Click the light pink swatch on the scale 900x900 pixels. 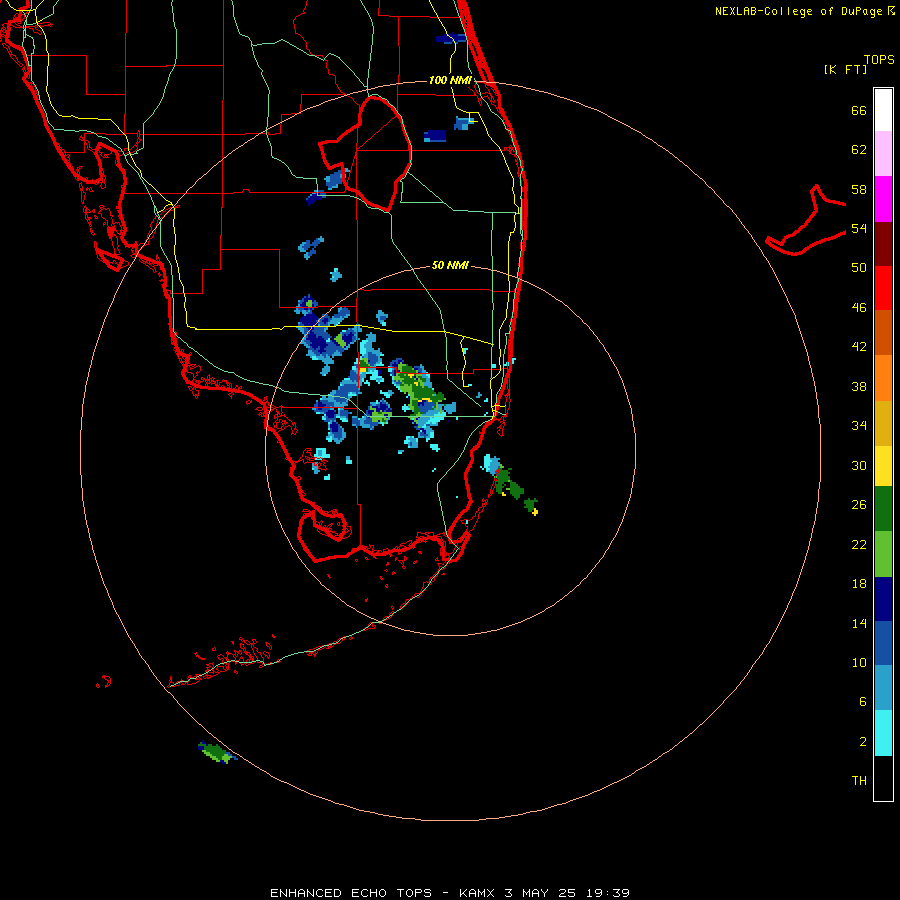click(x=883, y=154)
